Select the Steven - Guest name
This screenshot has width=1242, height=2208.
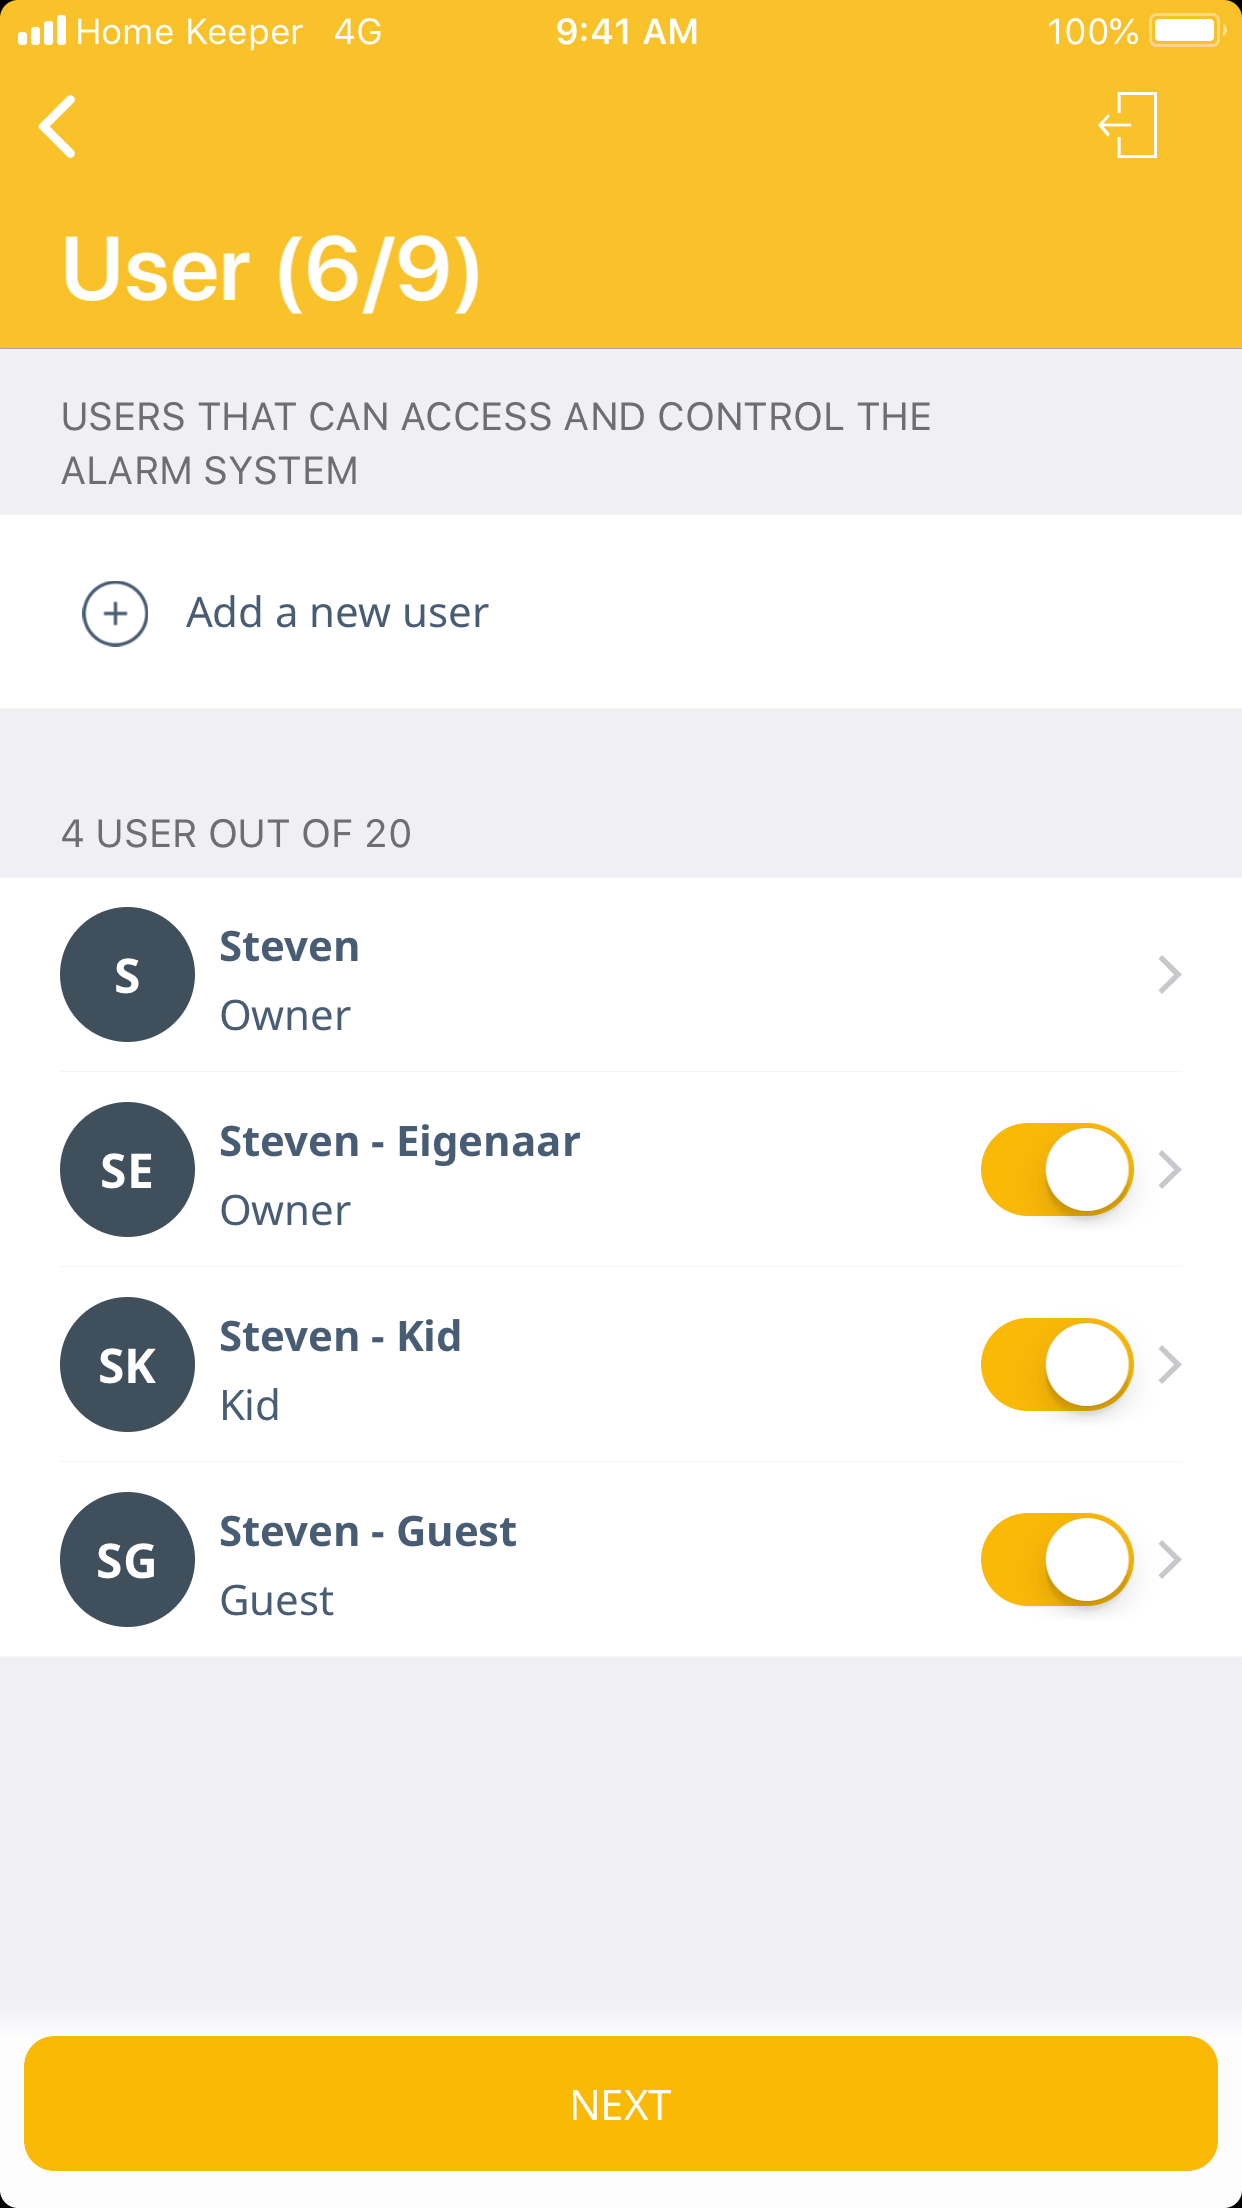pos(367,1532)
